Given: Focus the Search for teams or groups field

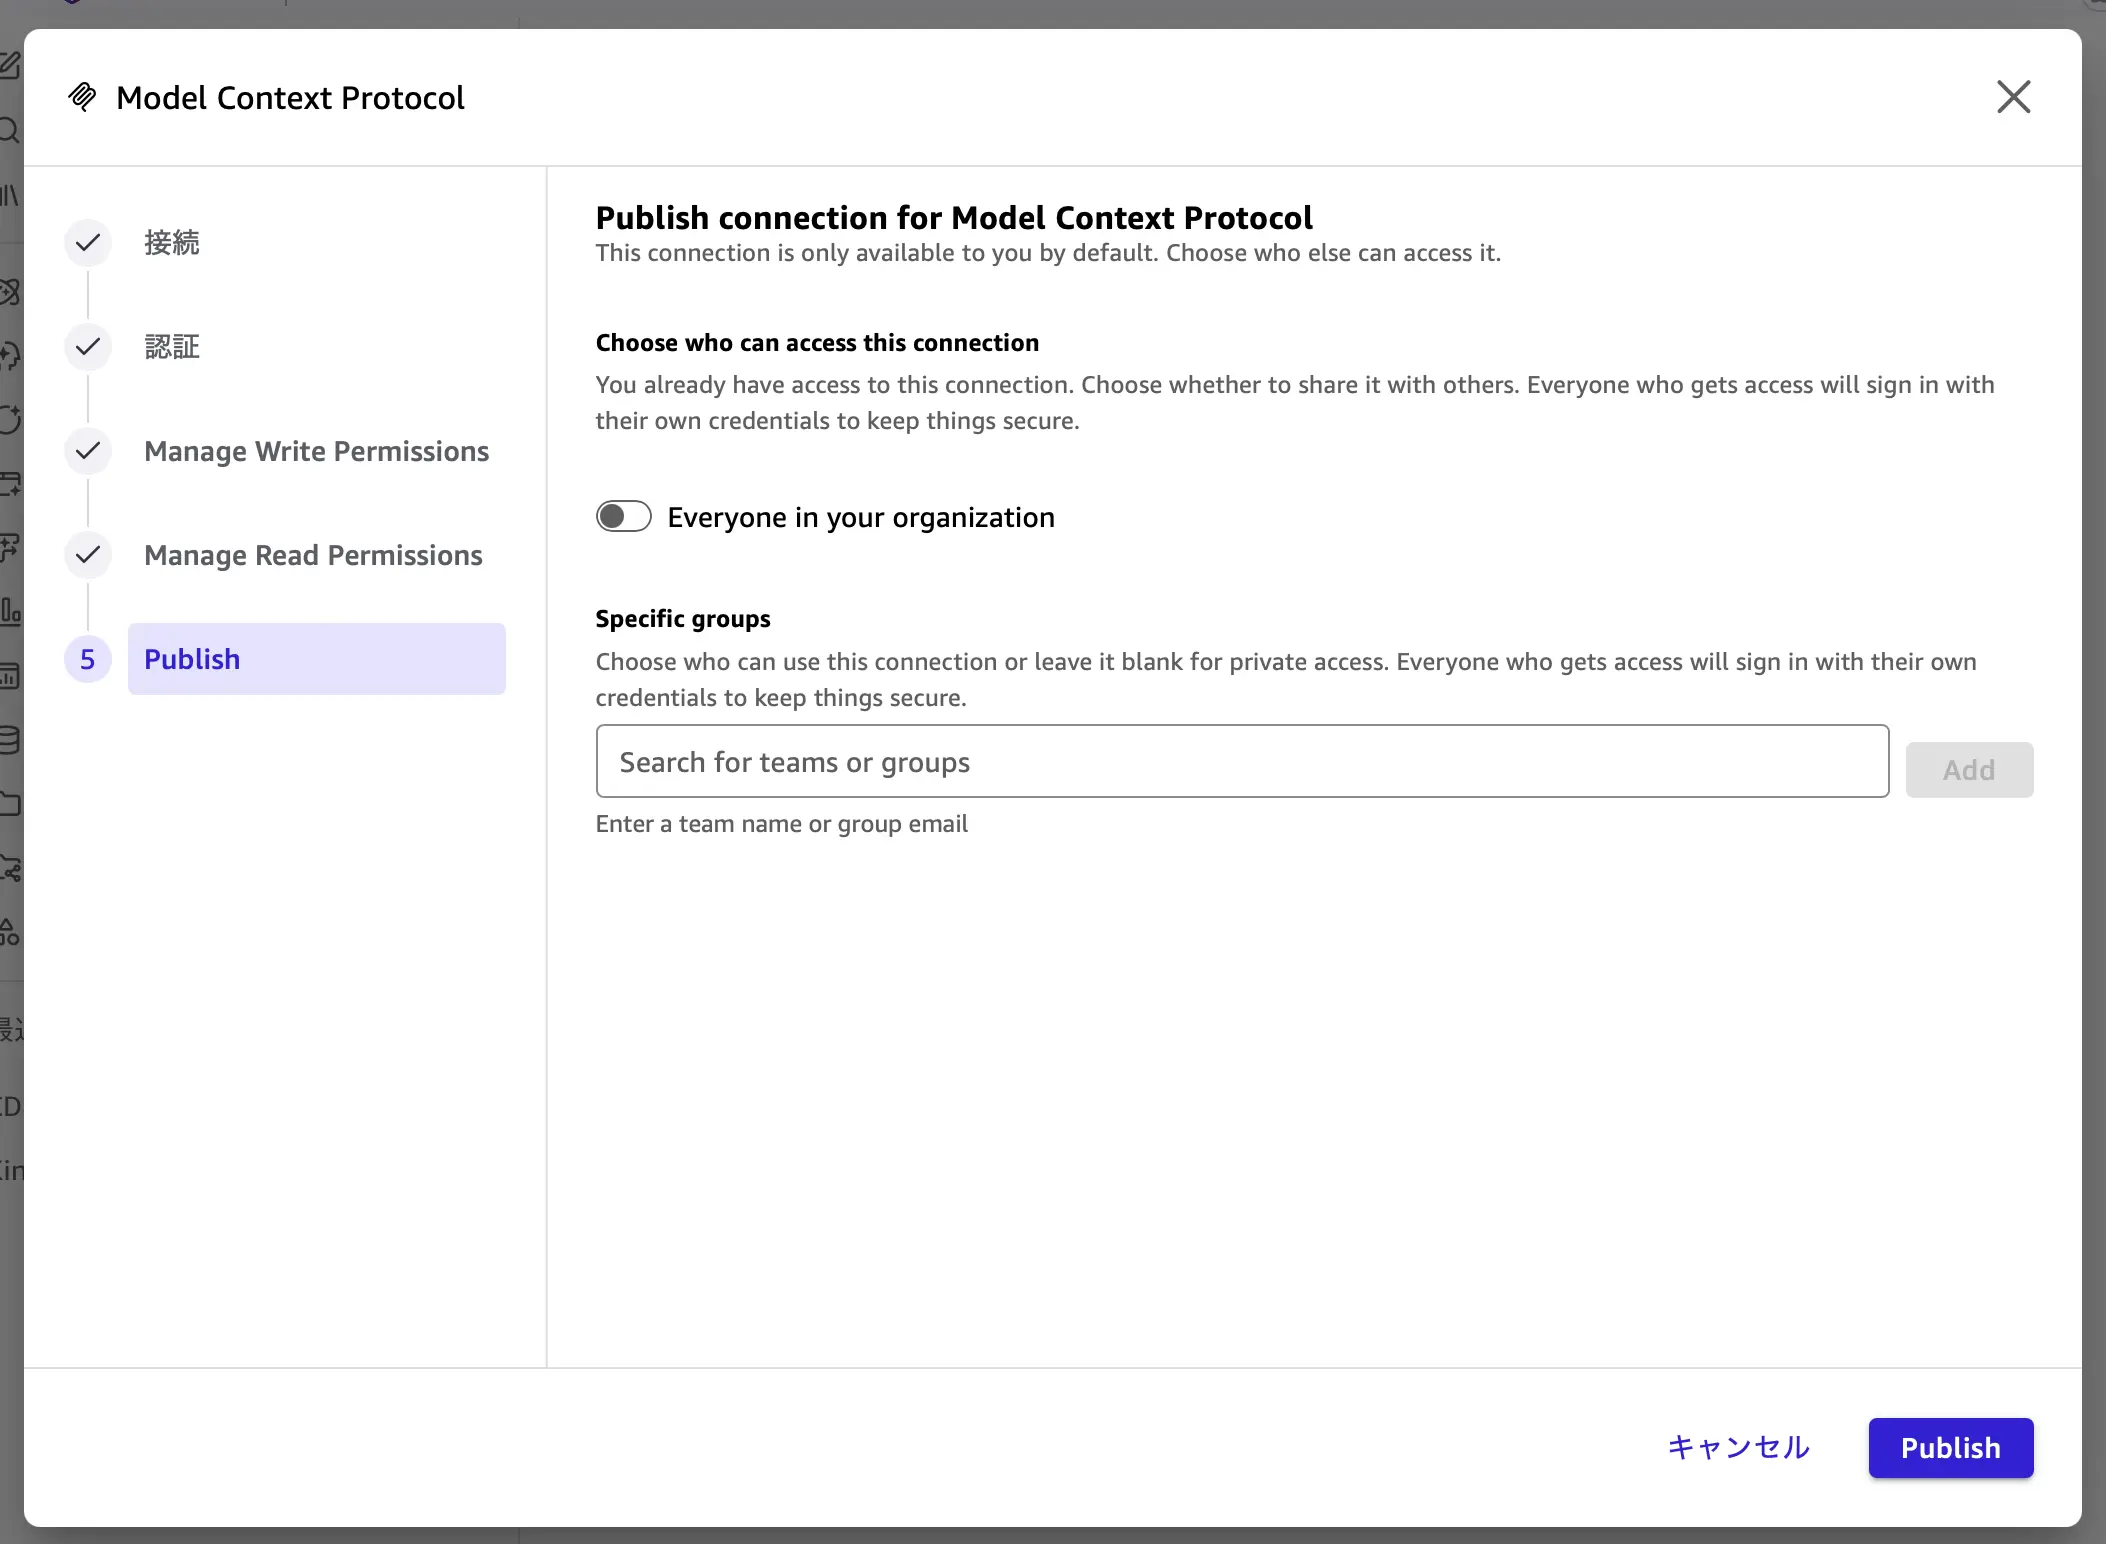Looking at the screenshot, I should (1242, 761).
